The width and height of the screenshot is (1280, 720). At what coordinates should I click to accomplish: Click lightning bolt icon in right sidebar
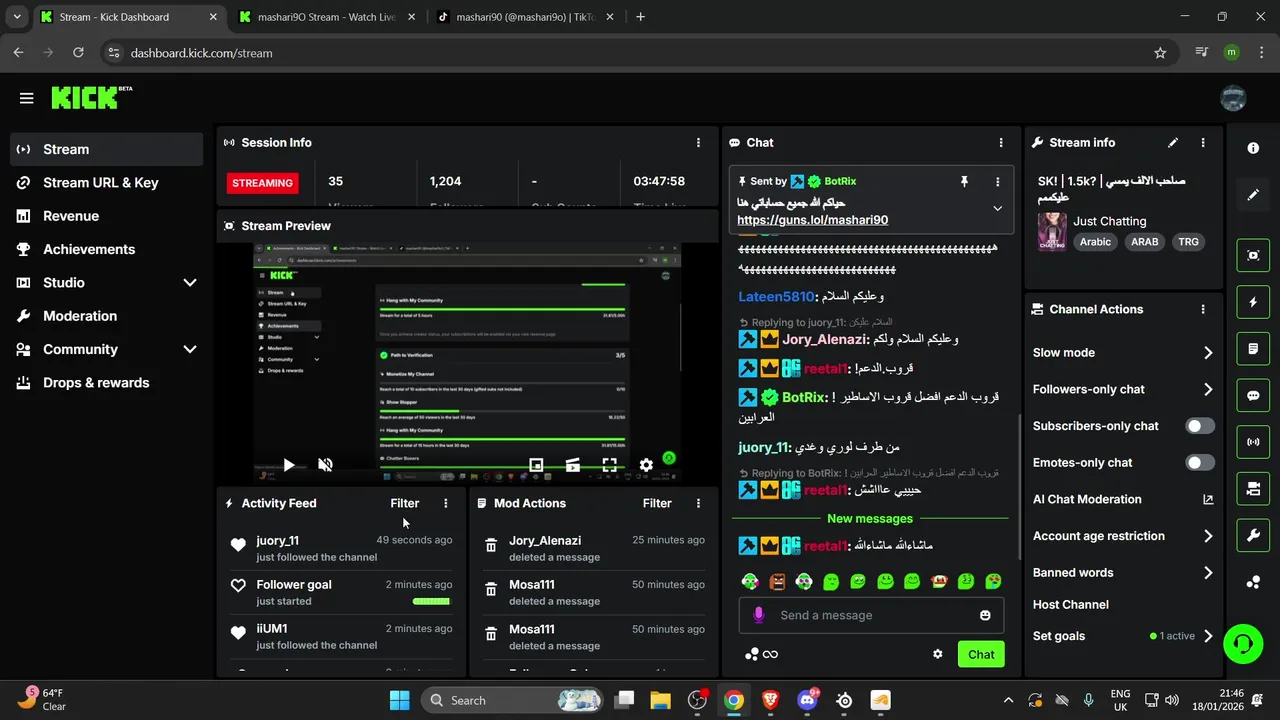[1253, 301]
